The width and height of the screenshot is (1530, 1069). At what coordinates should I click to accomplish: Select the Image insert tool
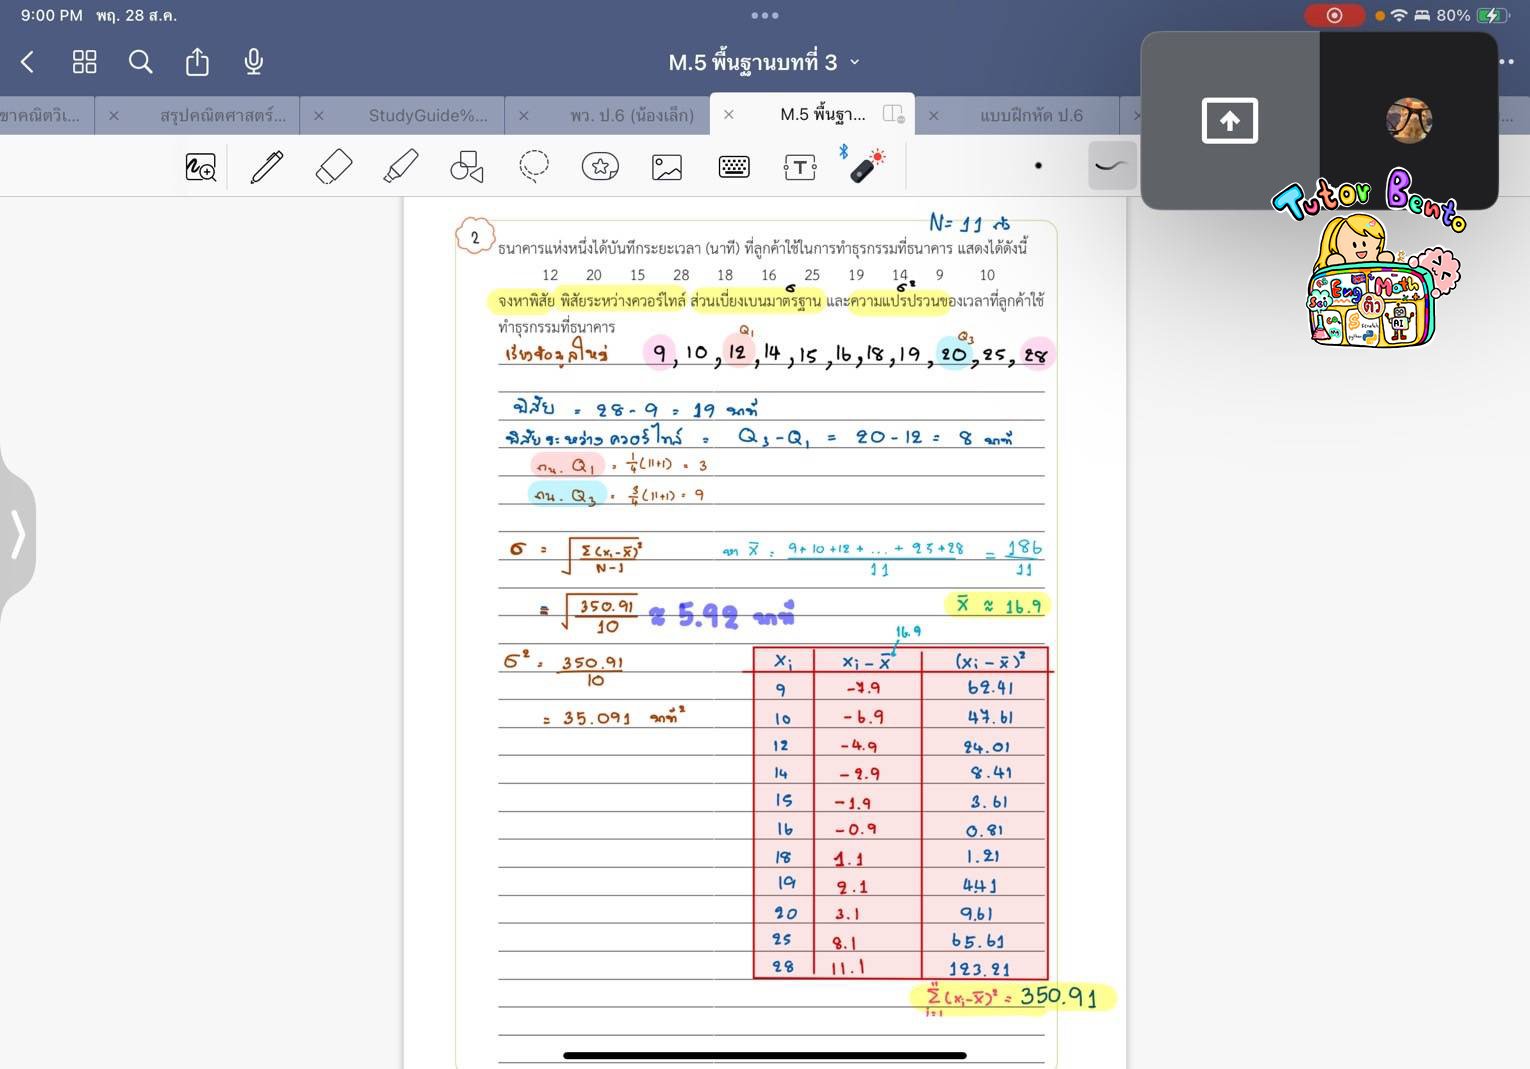pos(667,167)
